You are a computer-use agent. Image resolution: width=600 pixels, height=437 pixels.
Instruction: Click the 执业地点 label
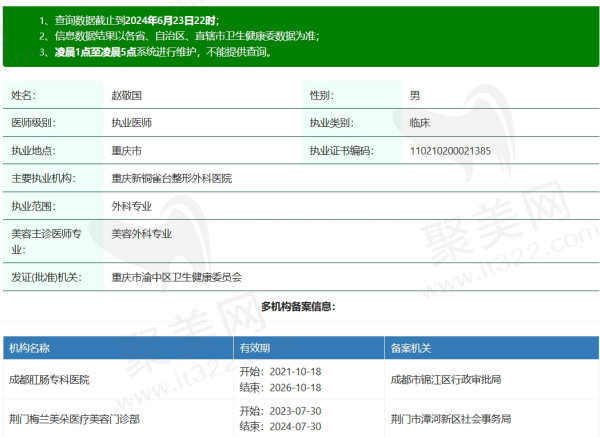33,151
